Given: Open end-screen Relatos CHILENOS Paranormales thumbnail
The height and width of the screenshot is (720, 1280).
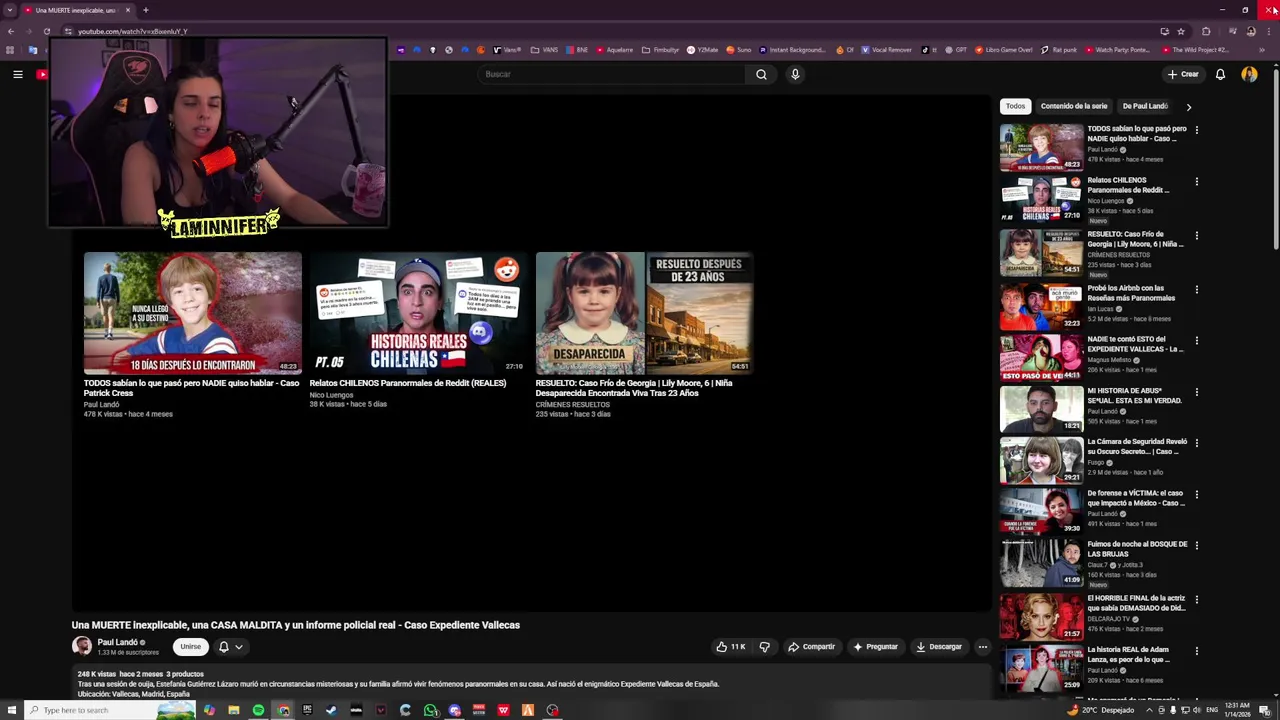Looking at the screenshot, I should pos(418,313).
